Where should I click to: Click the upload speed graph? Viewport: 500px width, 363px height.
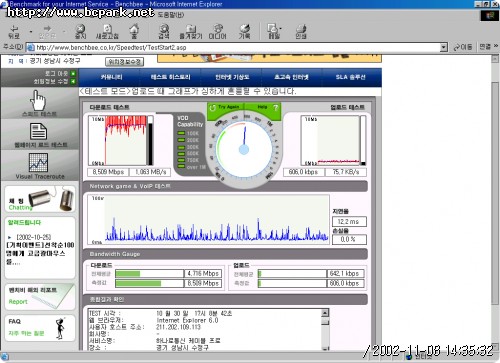pos(331,140)
